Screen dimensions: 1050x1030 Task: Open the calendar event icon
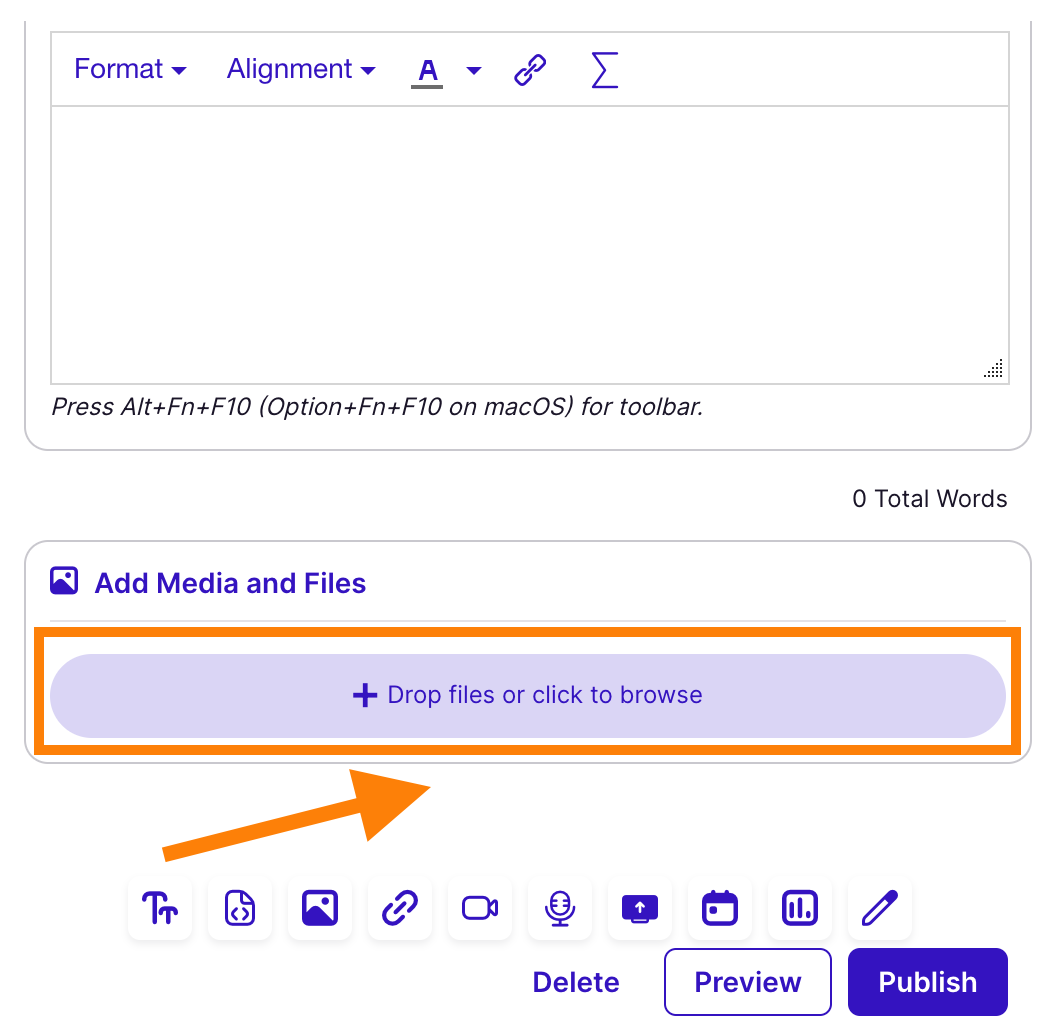pos(720,908)
